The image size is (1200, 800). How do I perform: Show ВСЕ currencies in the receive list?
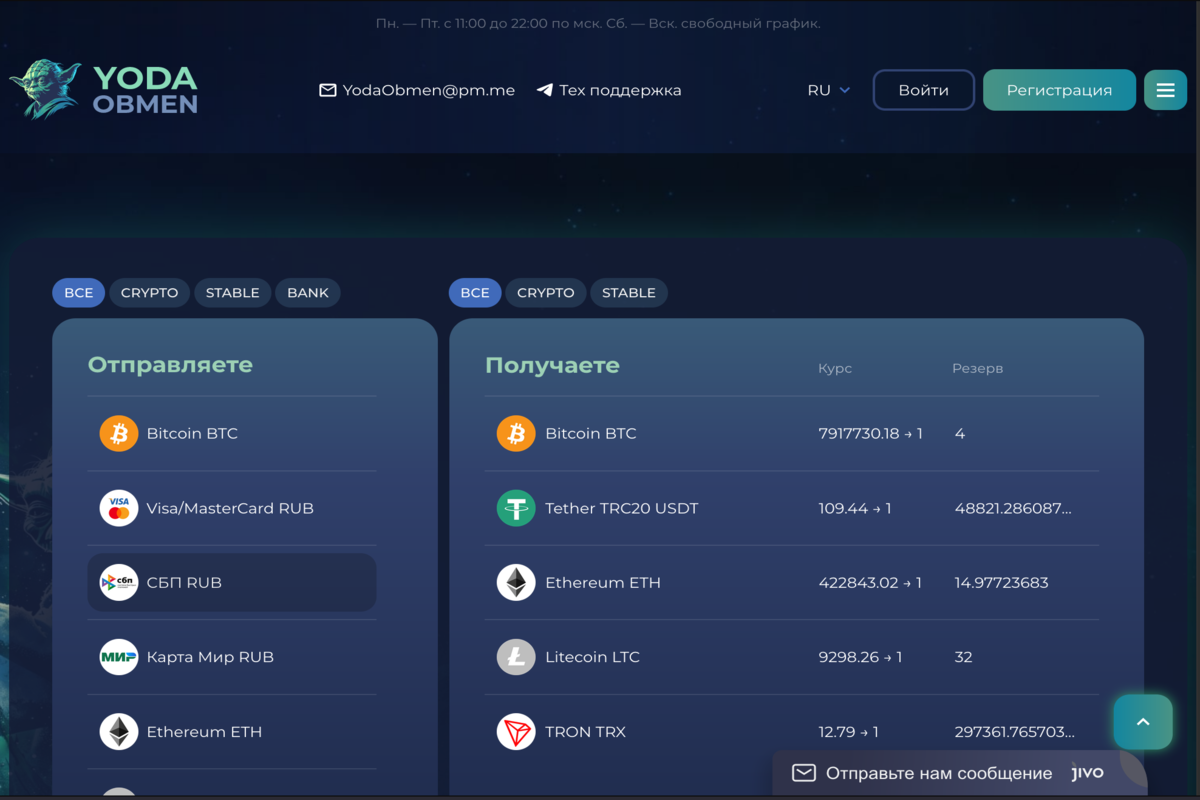click(475, 293)
